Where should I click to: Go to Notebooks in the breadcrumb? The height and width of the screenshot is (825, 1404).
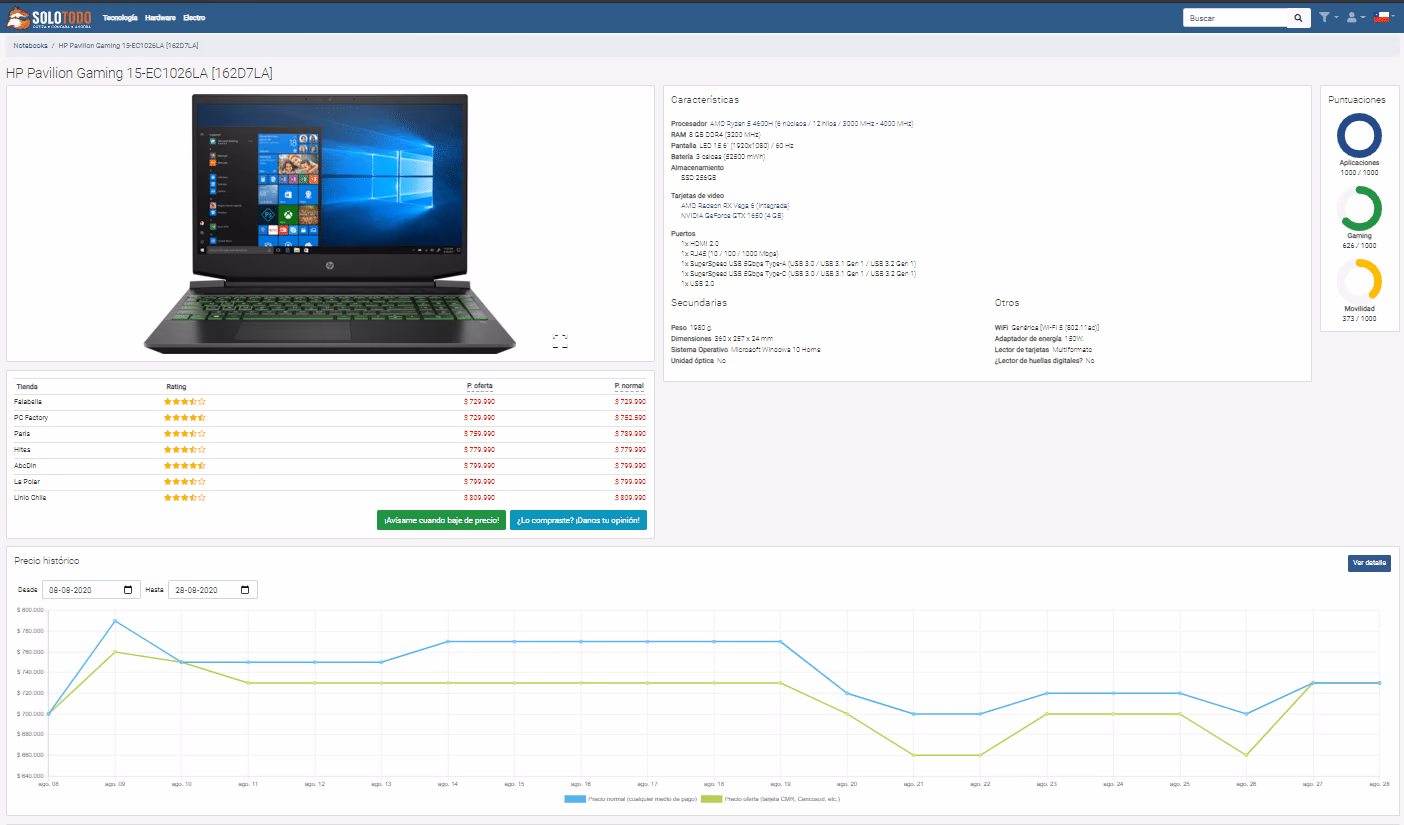coord(30,46)
